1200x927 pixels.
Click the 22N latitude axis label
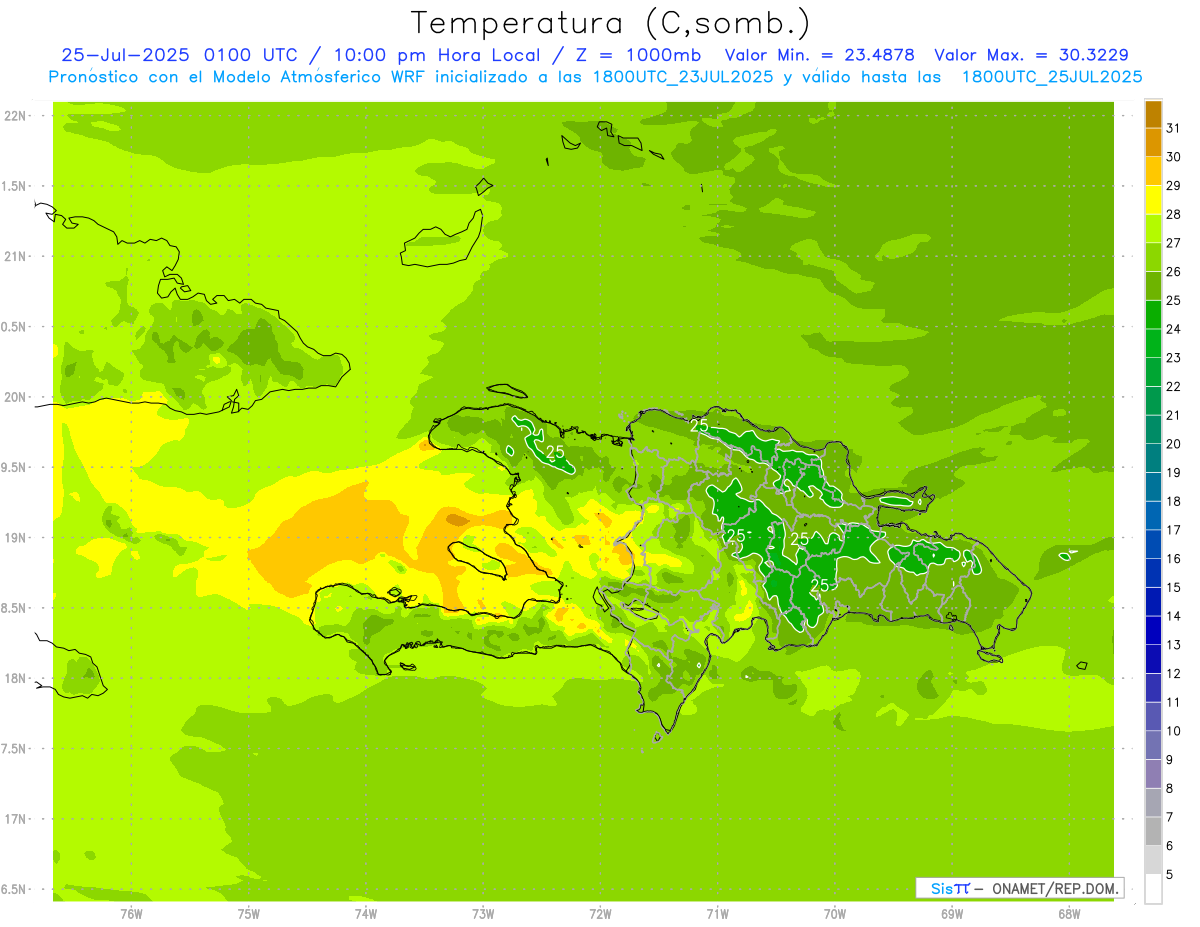point(16,116)
